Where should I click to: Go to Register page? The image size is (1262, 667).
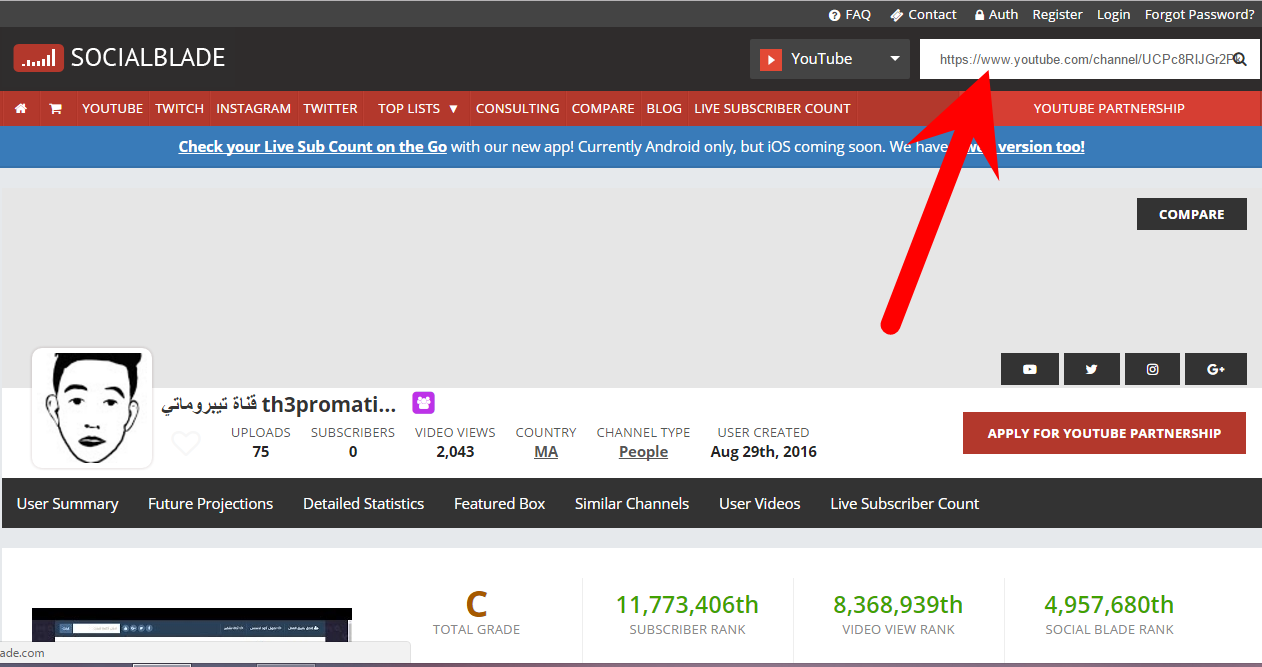(x=1058, y=14)
